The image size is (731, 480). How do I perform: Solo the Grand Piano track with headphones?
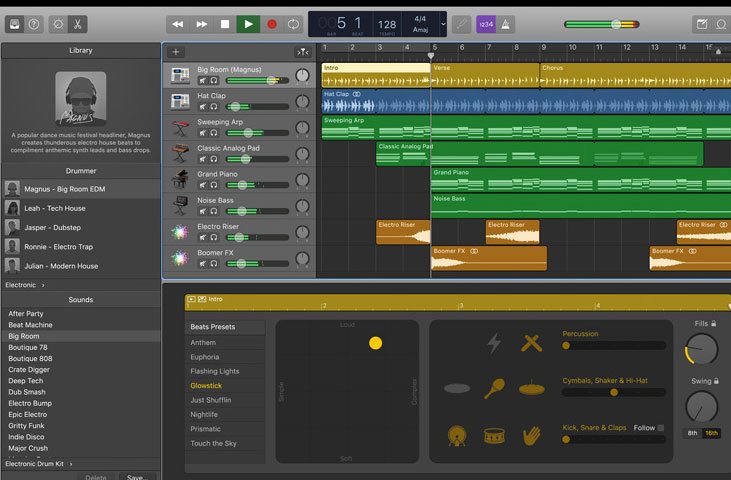pos(213,184)
